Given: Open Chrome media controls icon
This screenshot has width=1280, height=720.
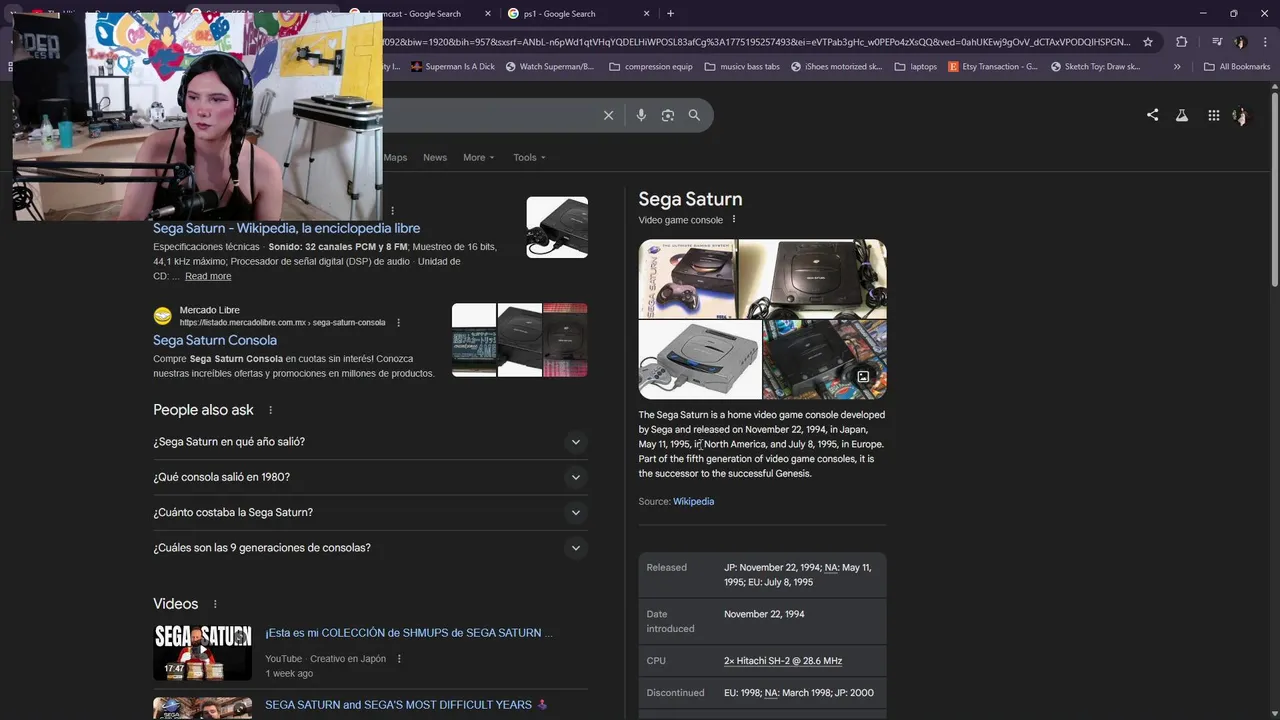Looking at the screenshot, I should click(x=1216, y=42).
